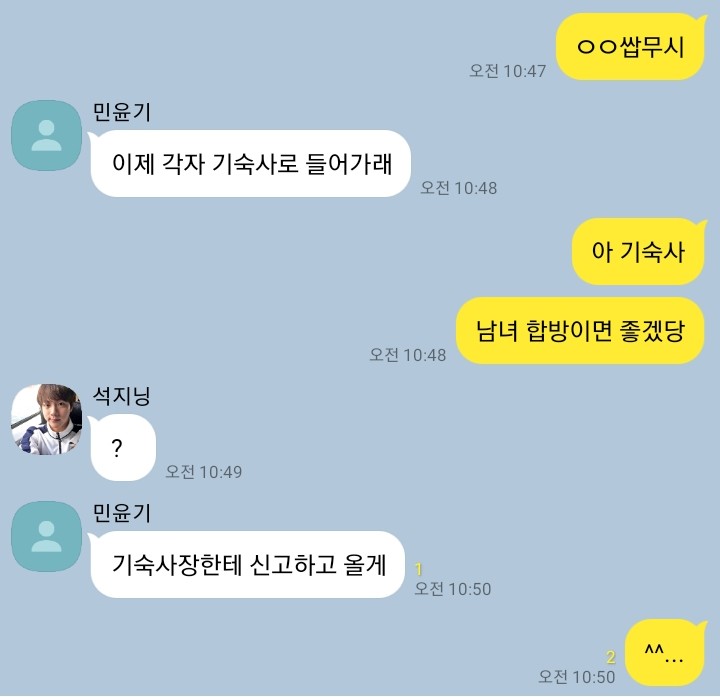
Task: Tap the 남녀 합방이면 좋겠당 message
Action: 580,331
